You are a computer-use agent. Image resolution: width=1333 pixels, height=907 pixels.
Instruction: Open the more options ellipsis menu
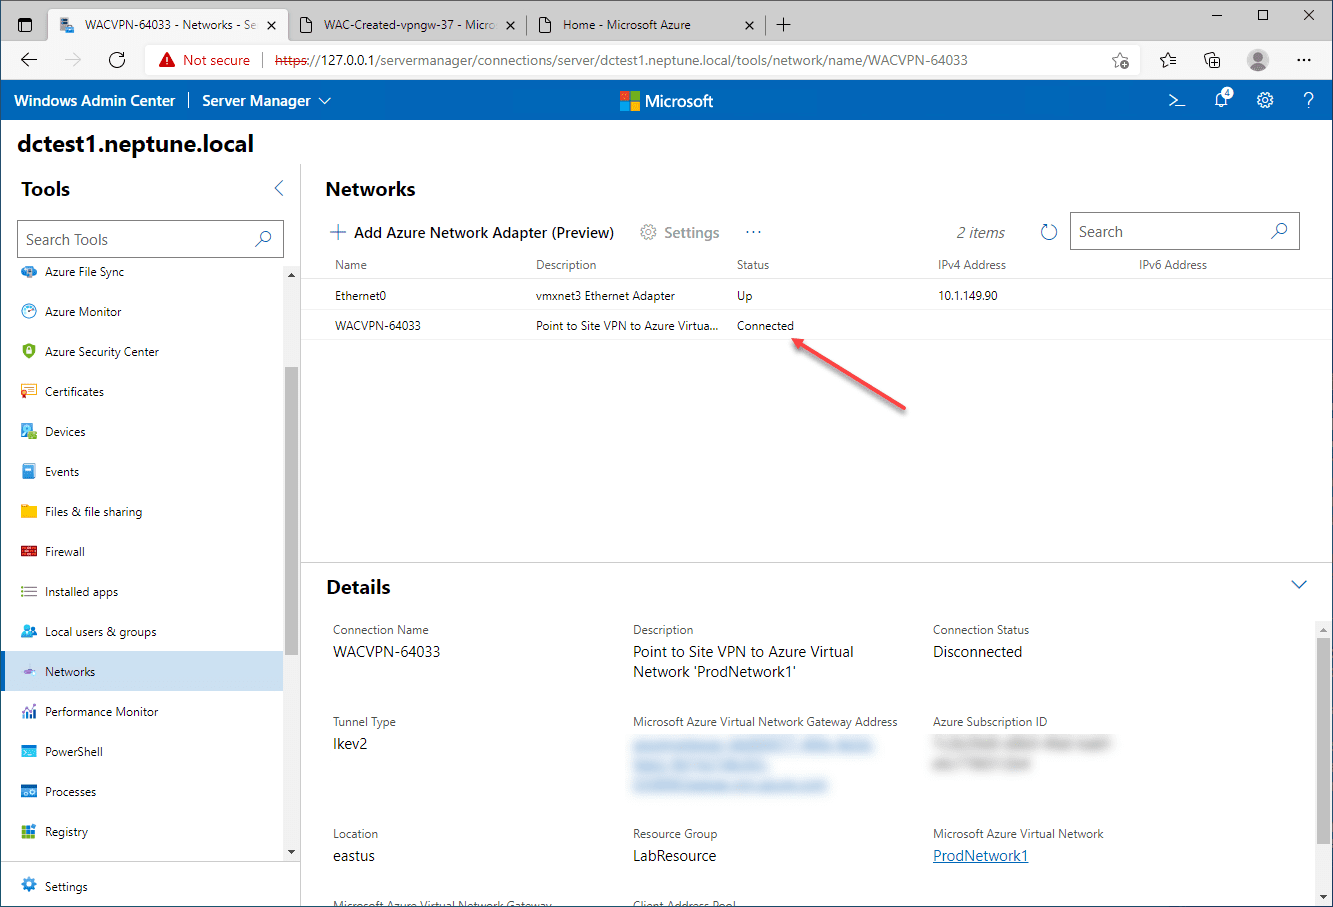point(753,231)
